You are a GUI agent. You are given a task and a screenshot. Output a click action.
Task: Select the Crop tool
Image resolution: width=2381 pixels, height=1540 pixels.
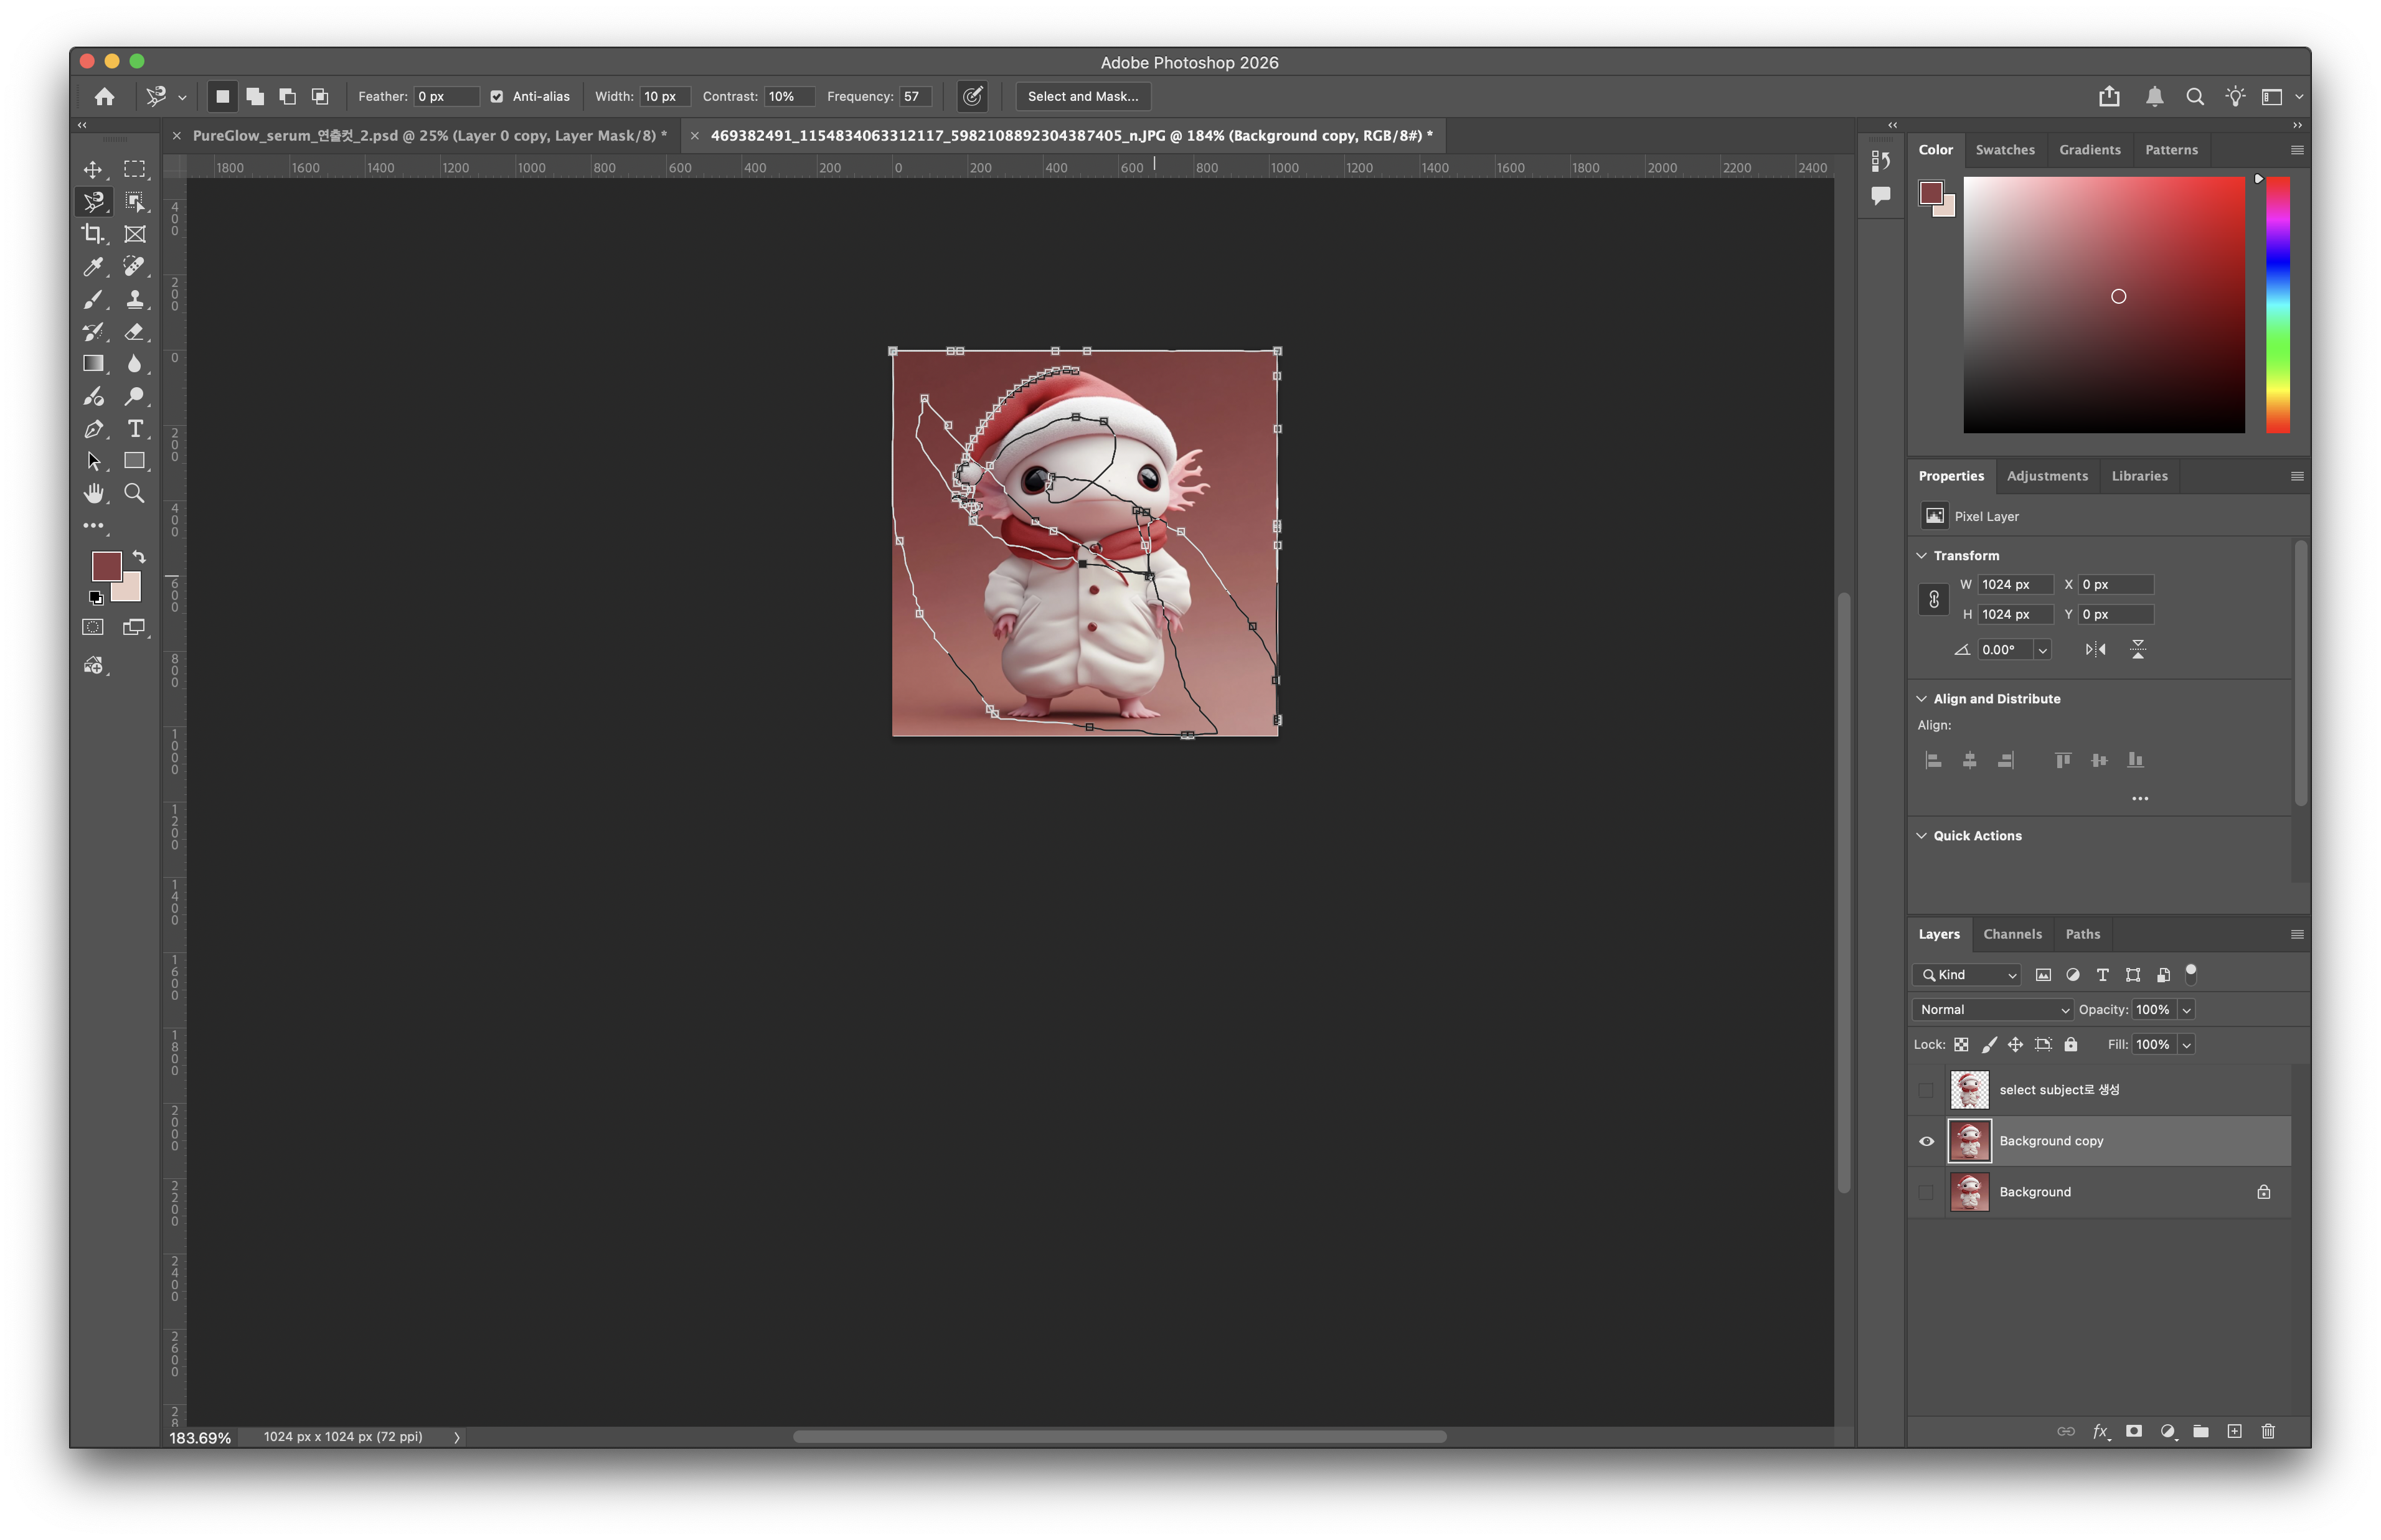93,234
